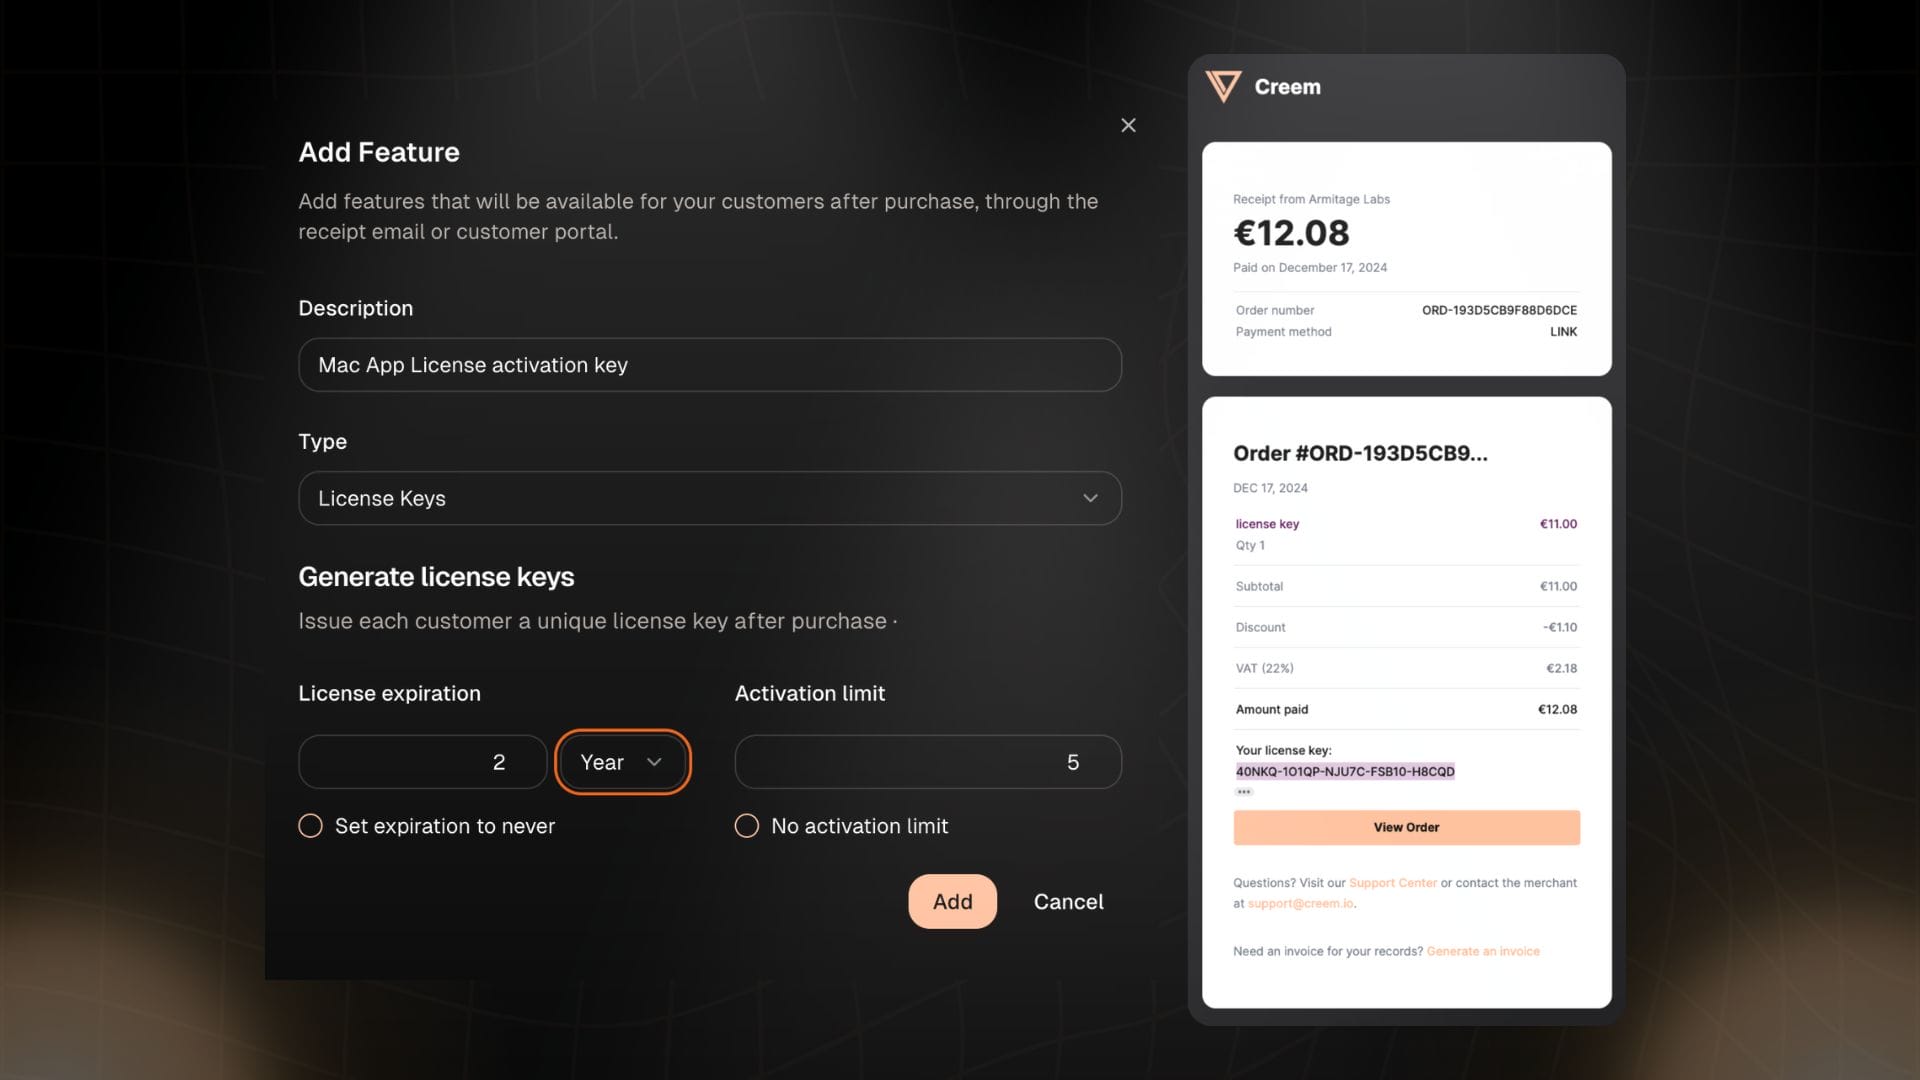The width and height of the screenshot is (1920, 1080).
Task: Click the license expiration number field
Action: coord(422,762)
